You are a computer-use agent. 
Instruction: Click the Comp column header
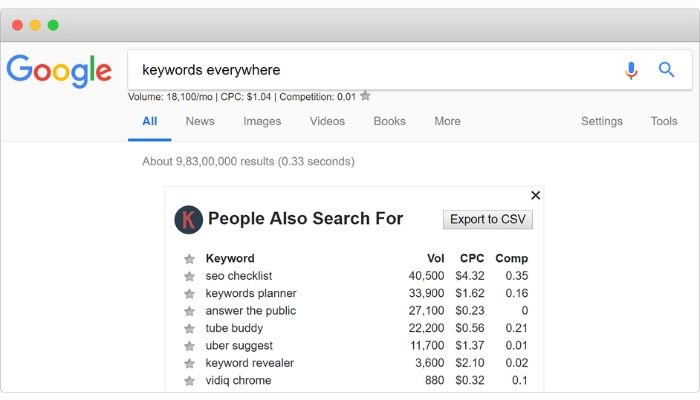coord(512,258)
